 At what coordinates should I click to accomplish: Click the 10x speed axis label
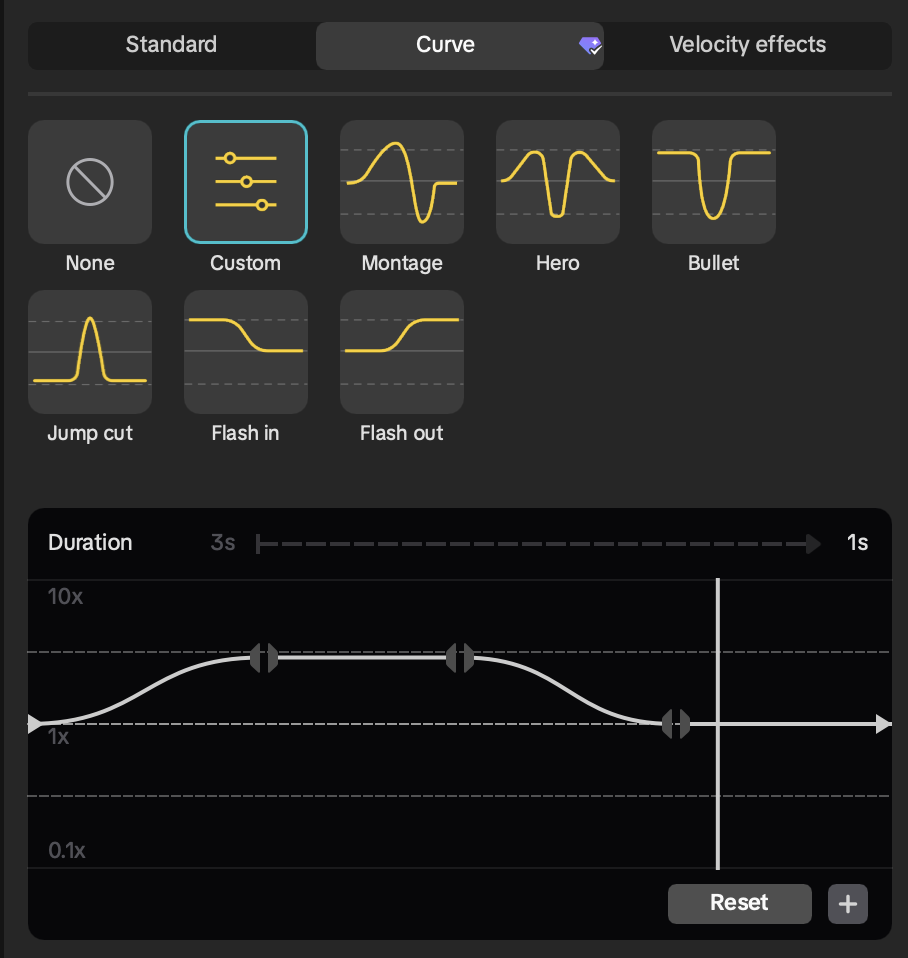(x=65, y=596)
